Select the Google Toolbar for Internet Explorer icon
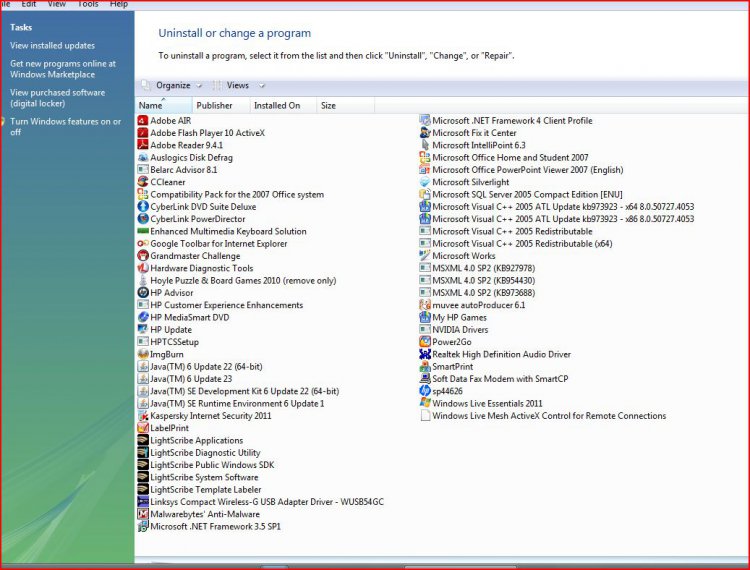Screen dimensions: 750x570 click(143, 243)
